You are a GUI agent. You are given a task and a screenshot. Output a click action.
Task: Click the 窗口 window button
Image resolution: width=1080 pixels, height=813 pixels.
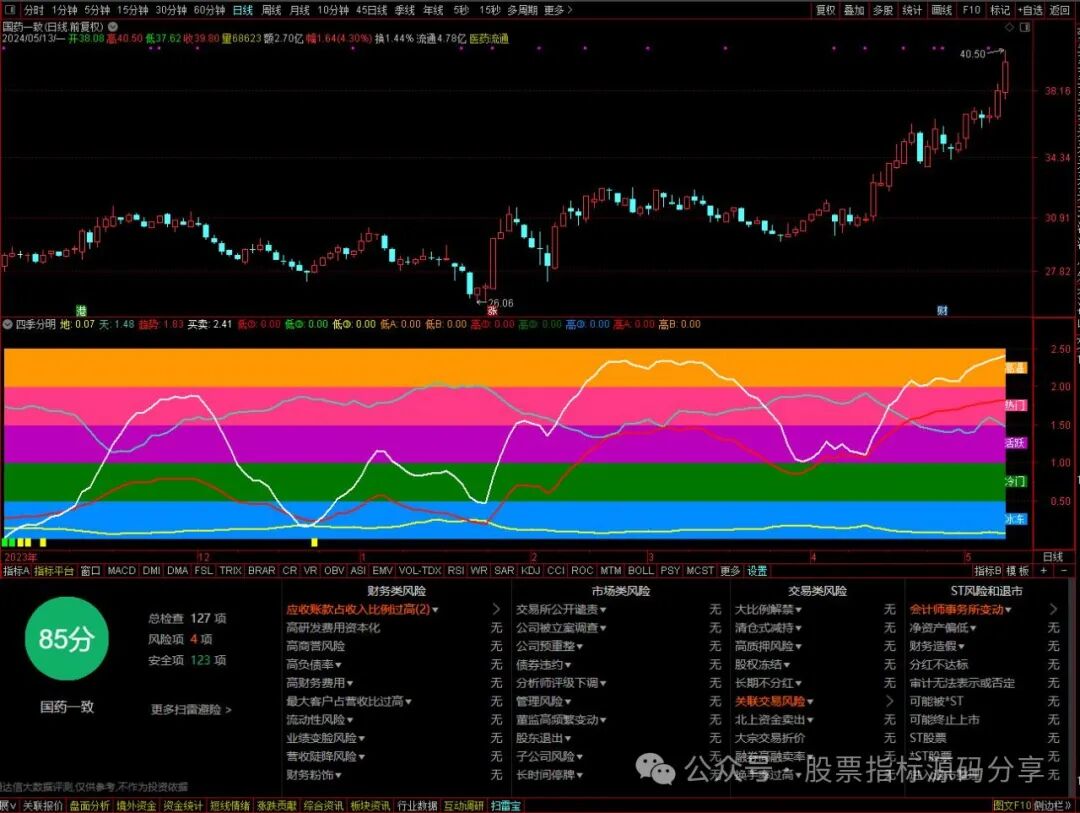tap(90, 570)
